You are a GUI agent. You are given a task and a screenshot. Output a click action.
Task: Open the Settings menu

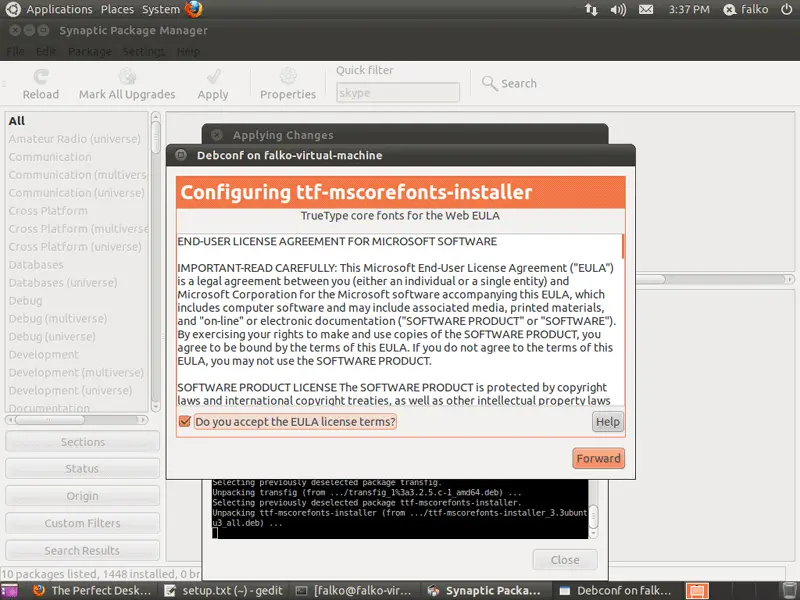pyautogui.click(x=144, y=52)
